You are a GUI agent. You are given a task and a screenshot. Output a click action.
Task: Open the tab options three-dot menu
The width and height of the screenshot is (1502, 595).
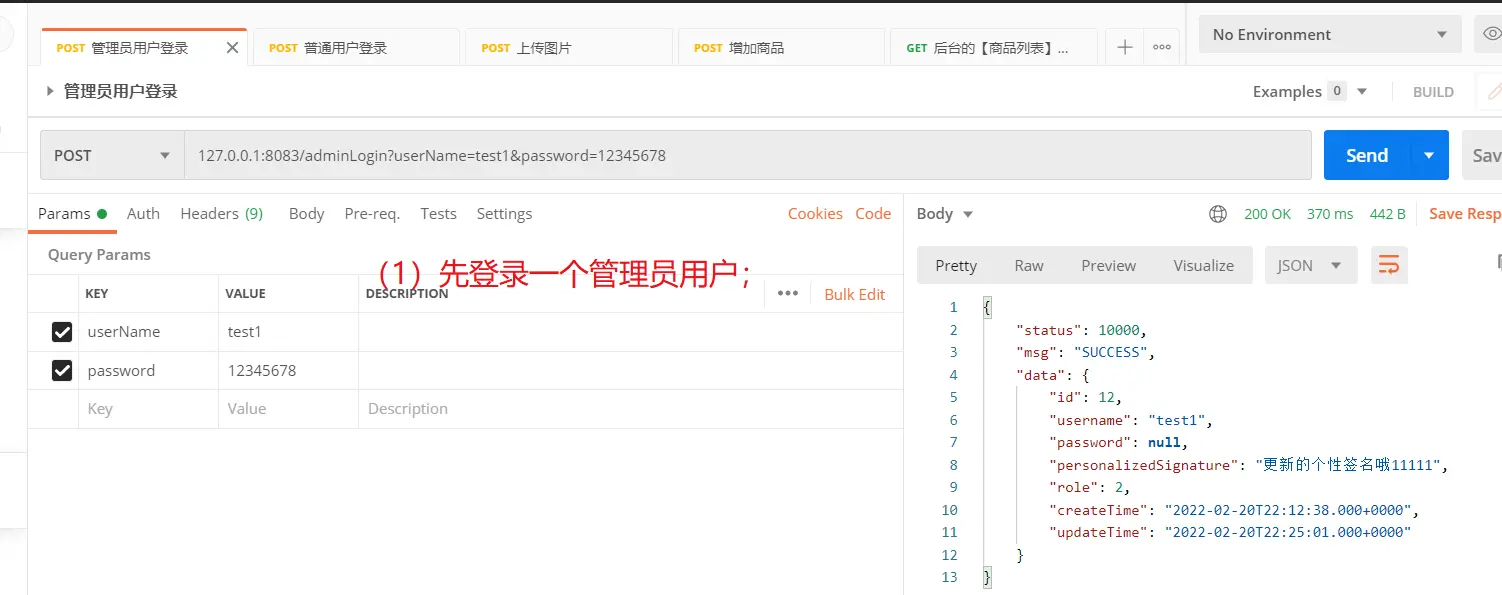point(1162,47)
